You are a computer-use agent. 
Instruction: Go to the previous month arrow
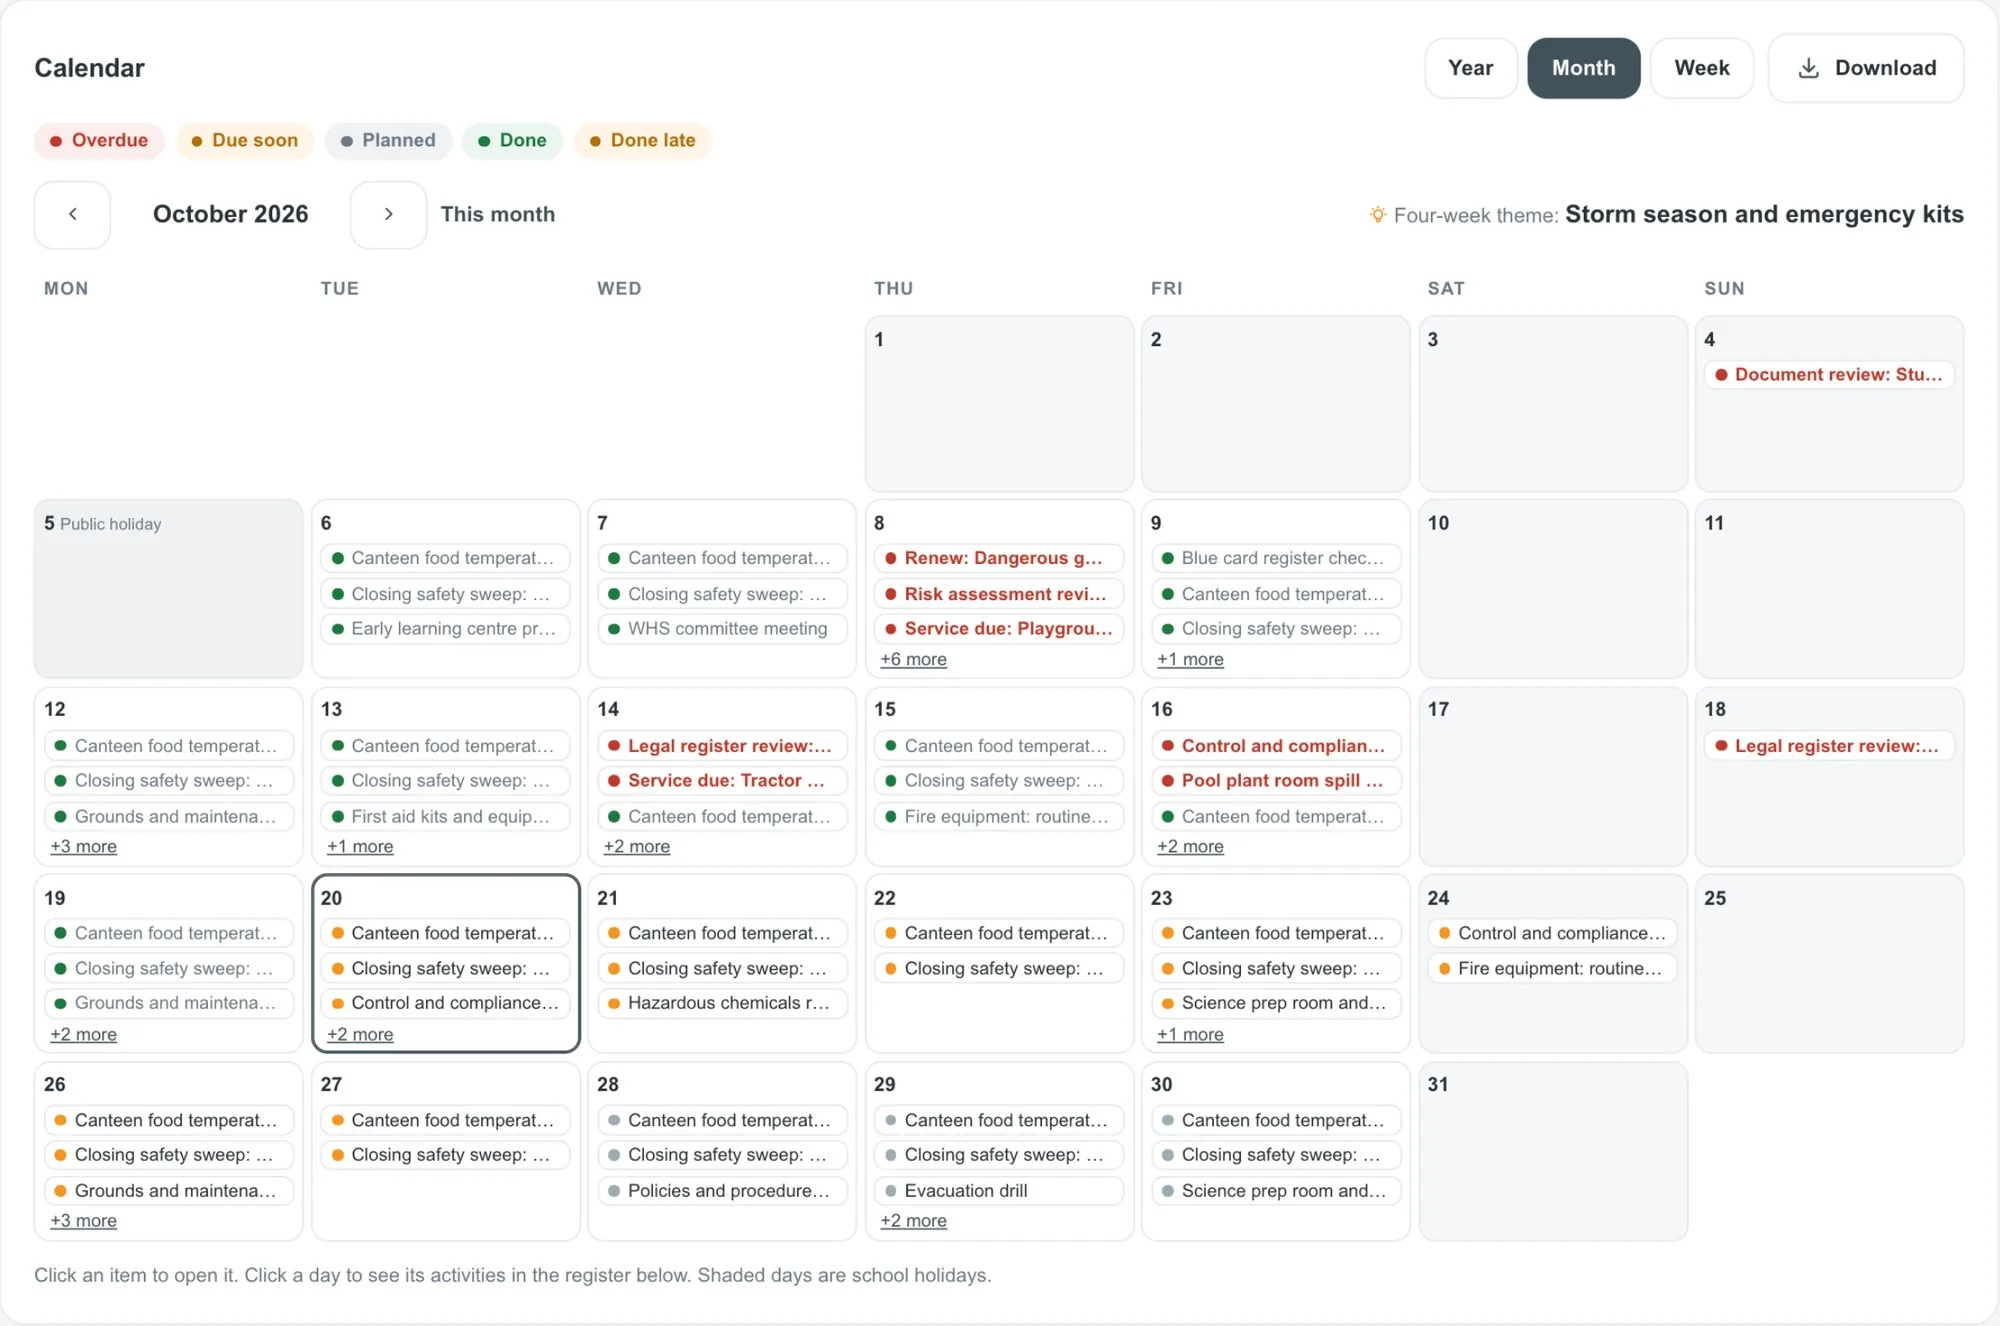[72, 214]
